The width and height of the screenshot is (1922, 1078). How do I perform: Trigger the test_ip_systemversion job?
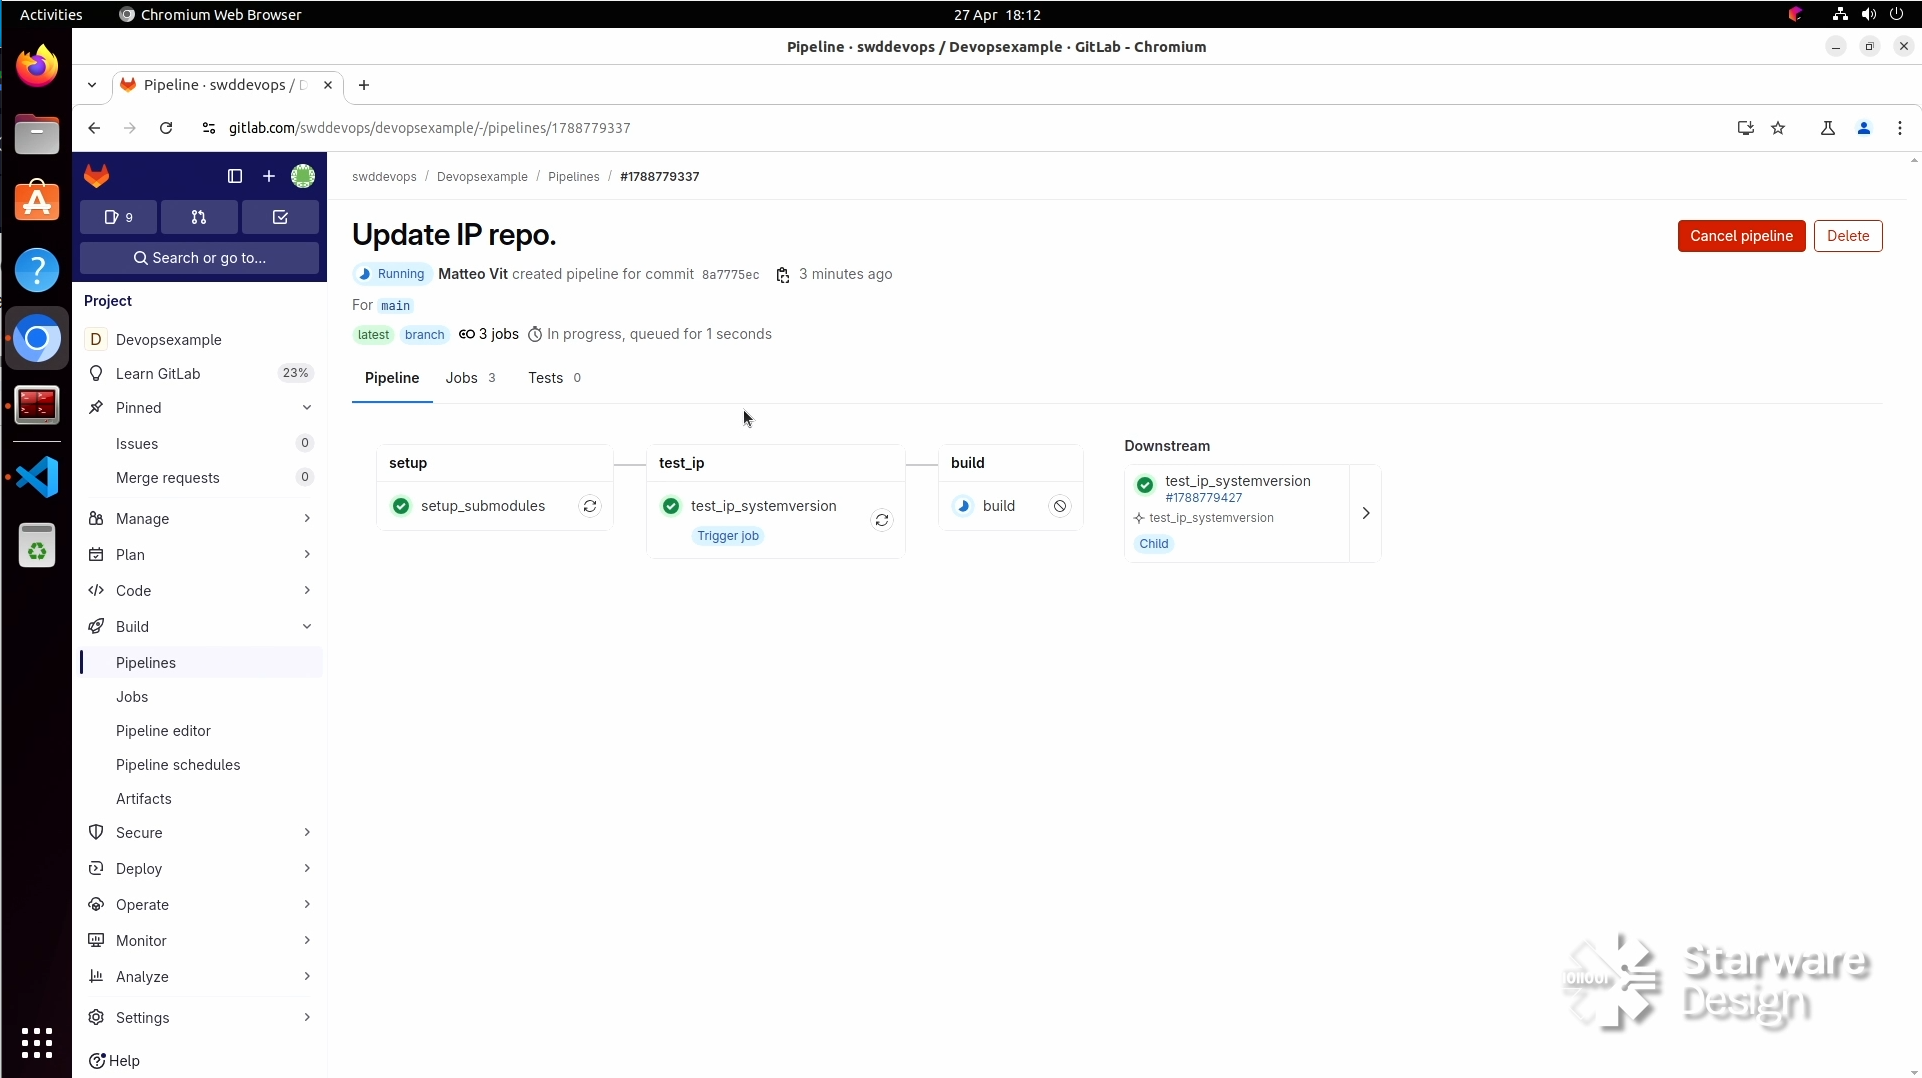[728, 536]
